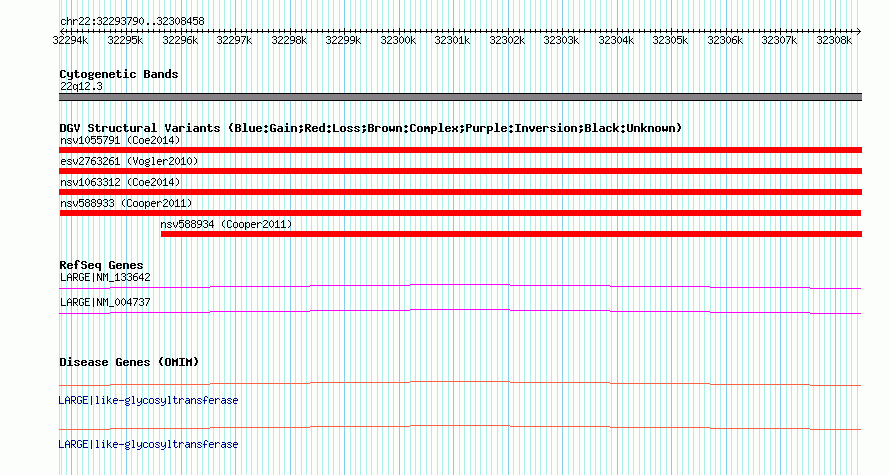
Task: Click the 32305k ruler position
Action: pyautogui.click(x=670, y=40)
